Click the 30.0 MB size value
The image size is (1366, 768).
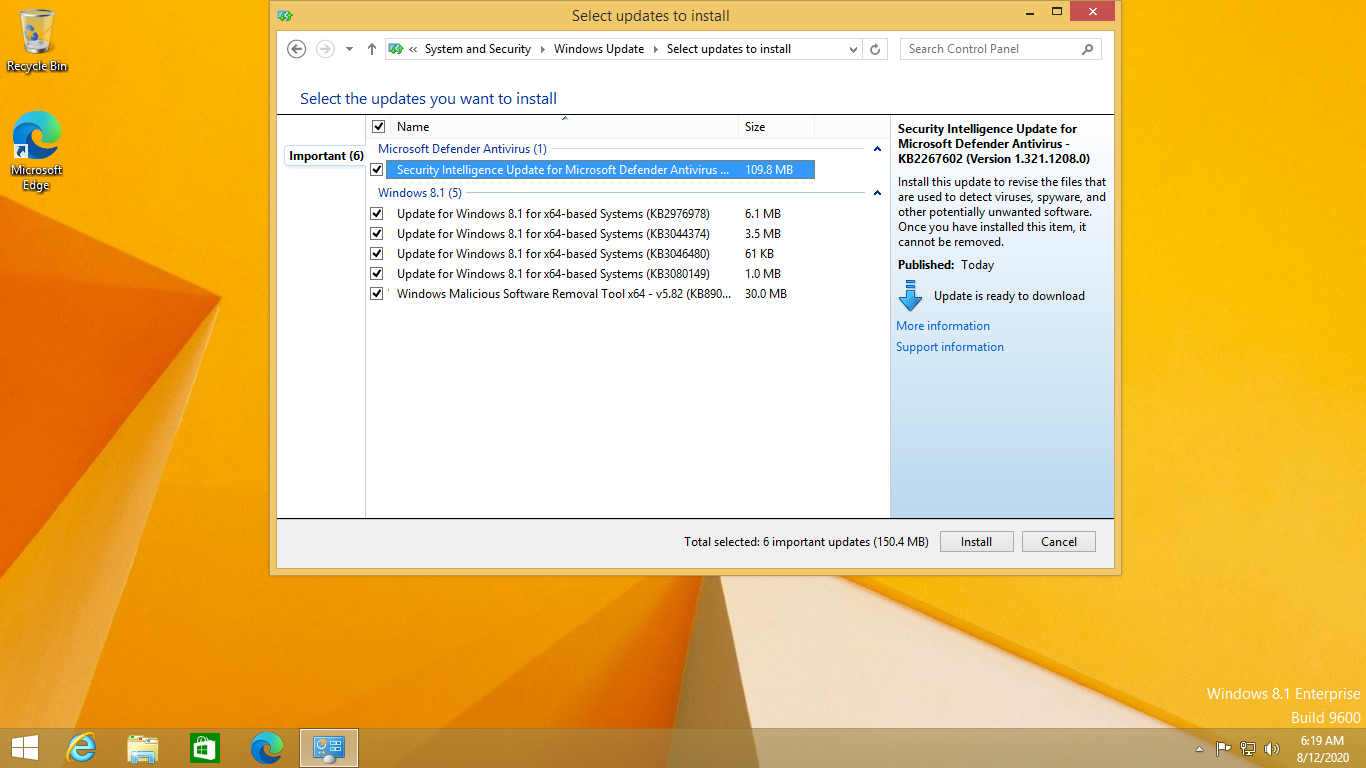coord(766,294)
